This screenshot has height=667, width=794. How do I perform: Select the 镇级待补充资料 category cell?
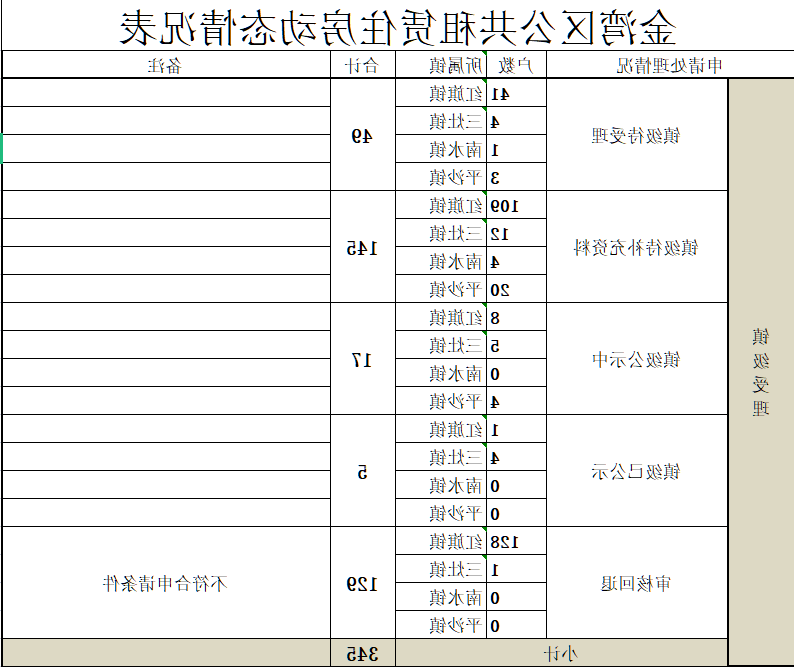[637, 247]
